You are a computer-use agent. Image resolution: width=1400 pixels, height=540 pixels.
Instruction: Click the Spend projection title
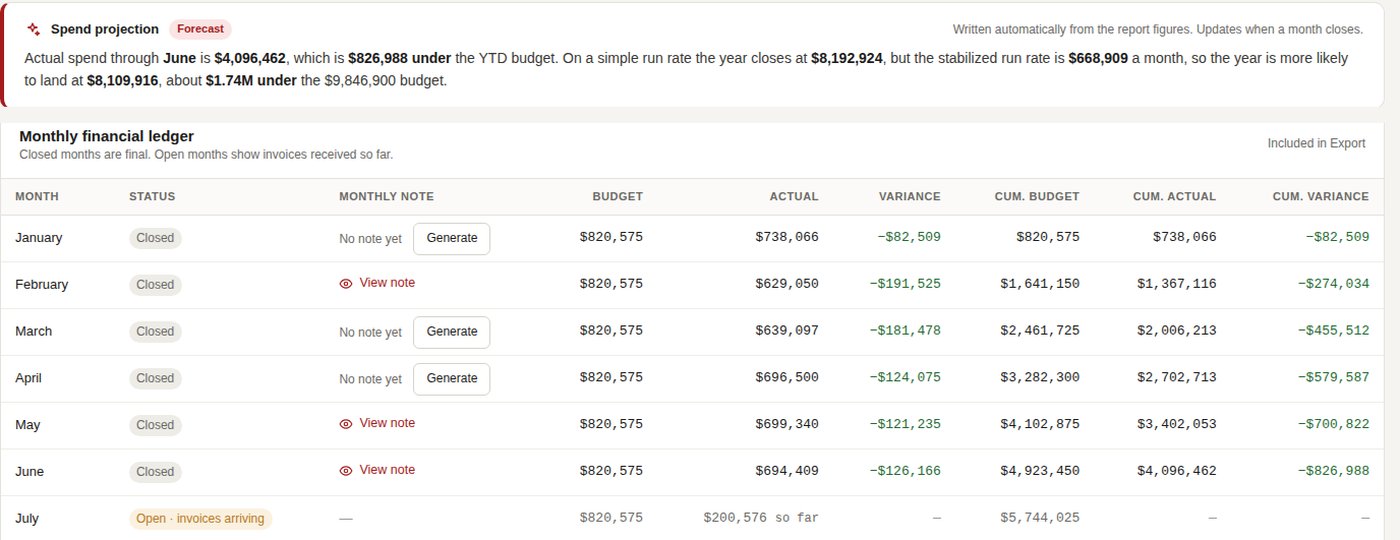(105, 29)
